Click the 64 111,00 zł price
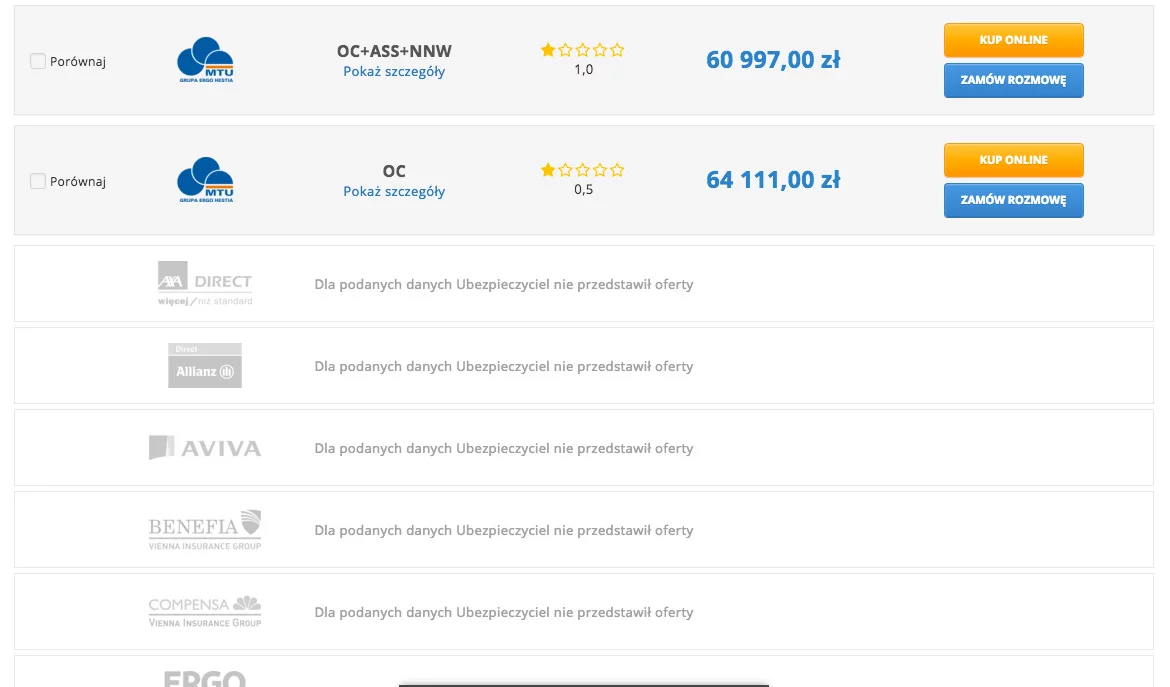Screen dimensions: 1170x687 point(773,180)
